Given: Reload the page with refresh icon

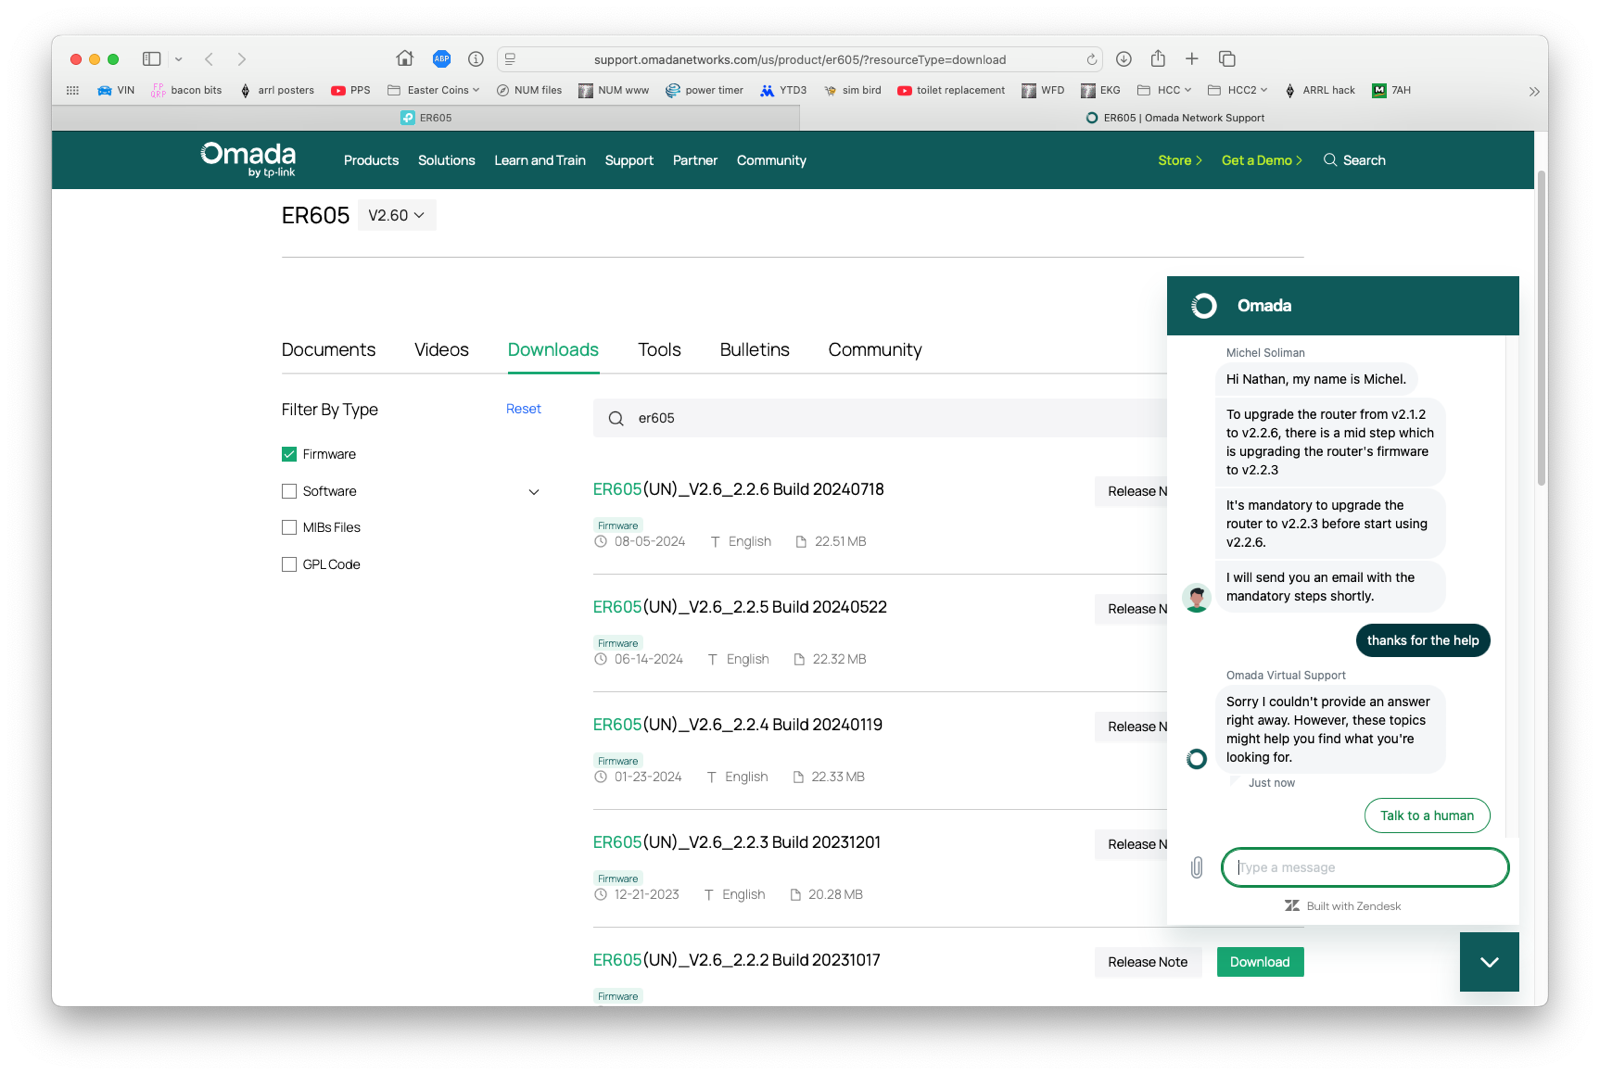Looking at the screenshot, I should (1091, 60).
